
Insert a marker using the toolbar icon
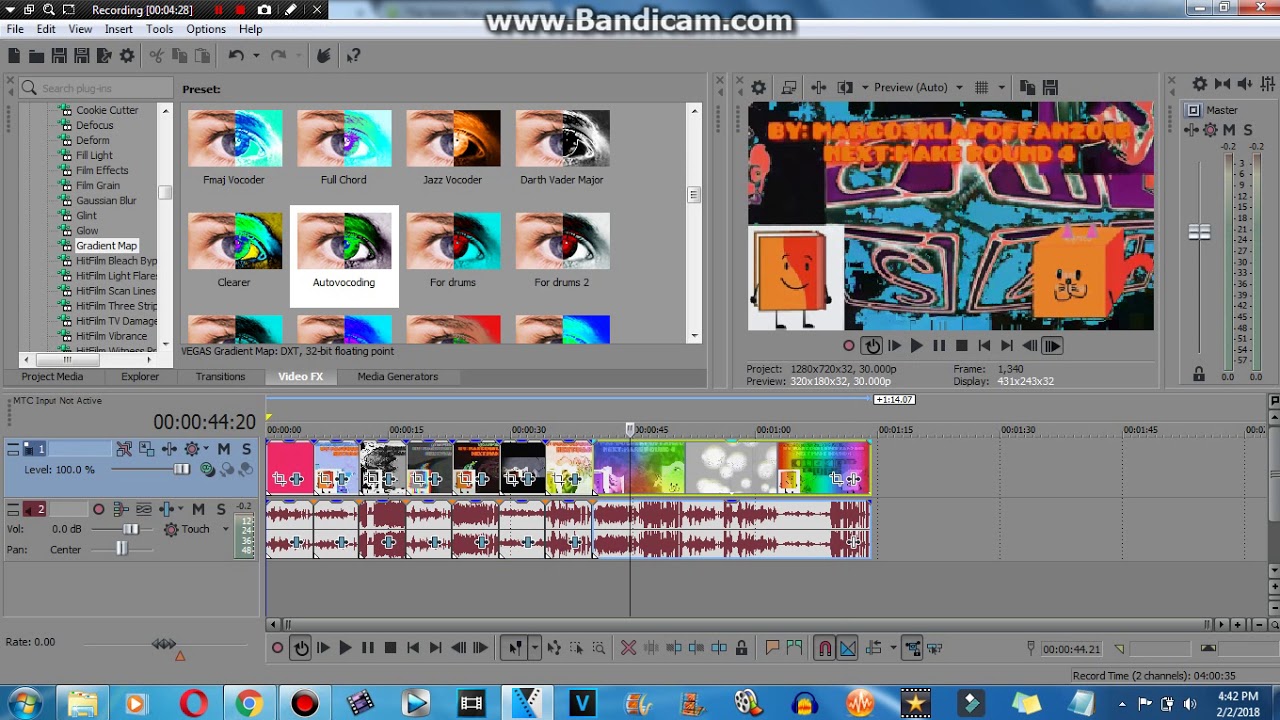point(772,648)
